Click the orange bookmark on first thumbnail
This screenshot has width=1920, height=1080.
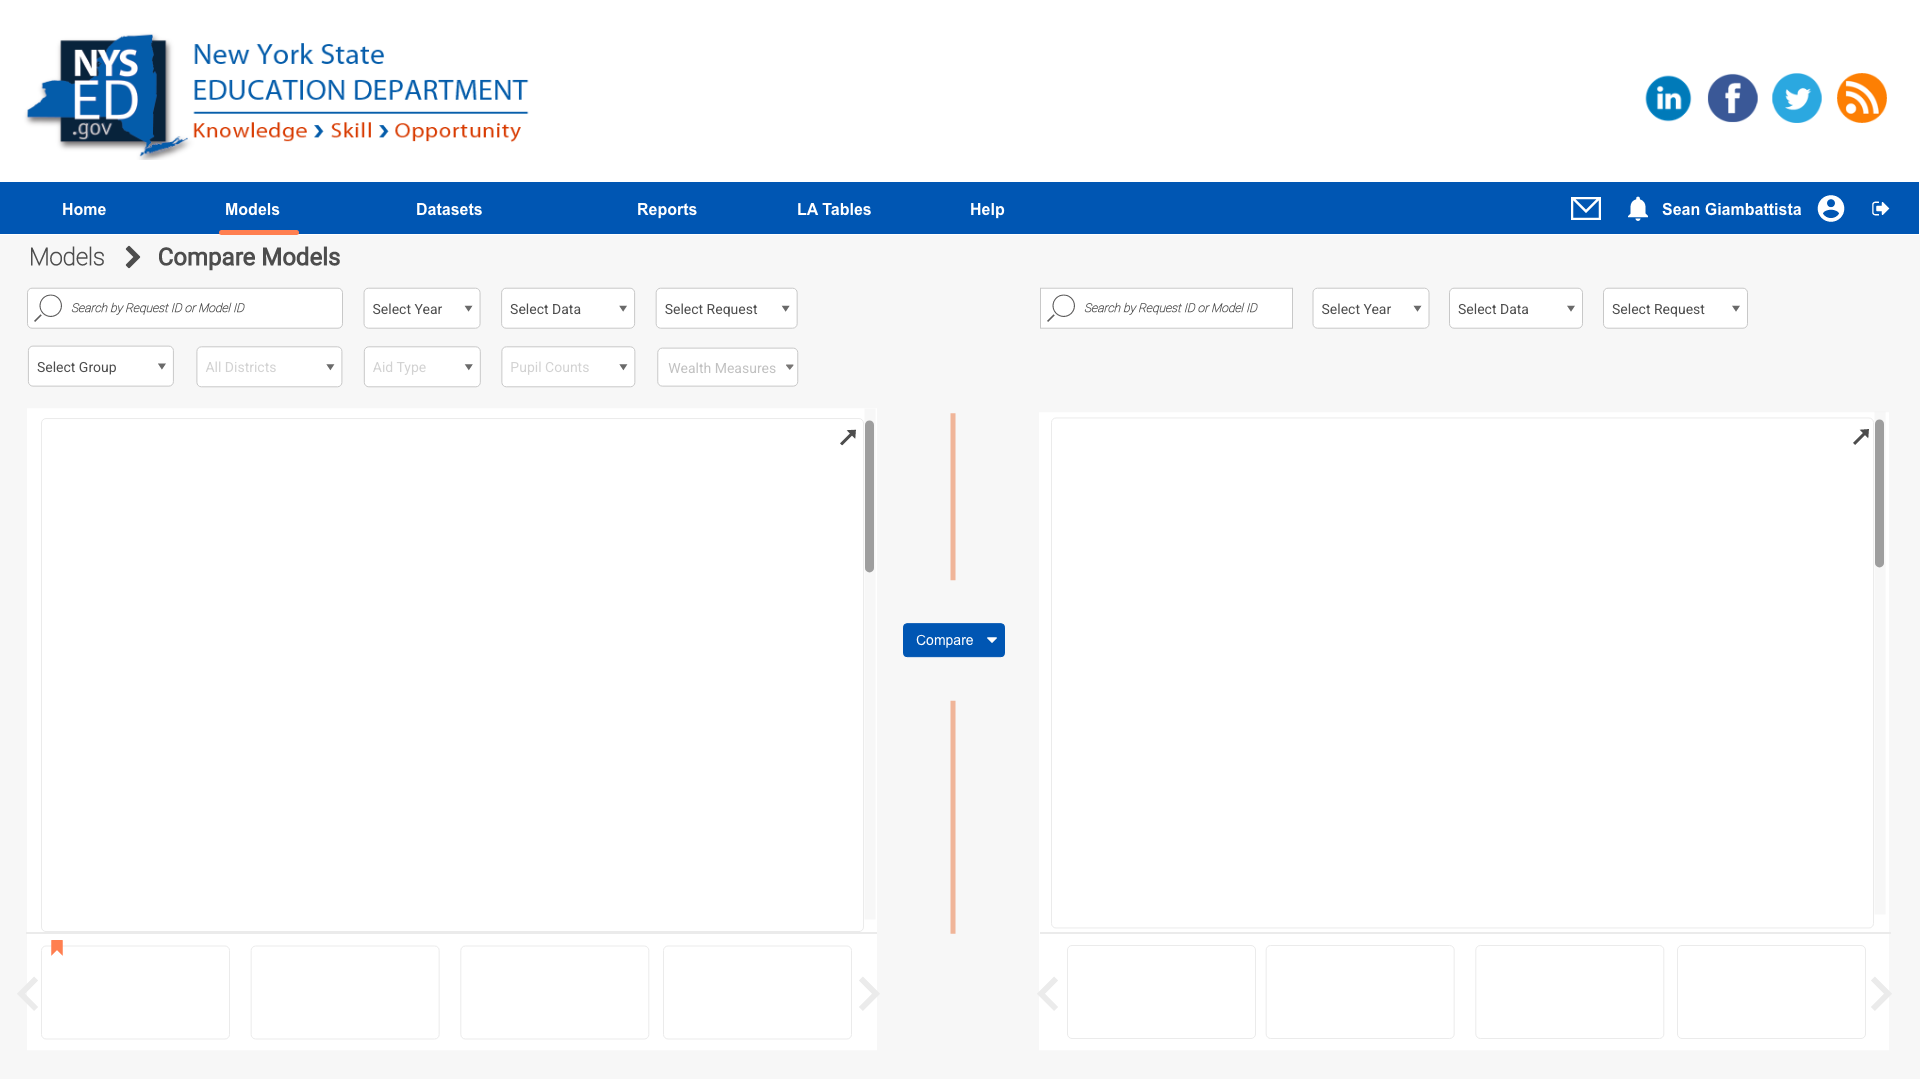(57, 948)
